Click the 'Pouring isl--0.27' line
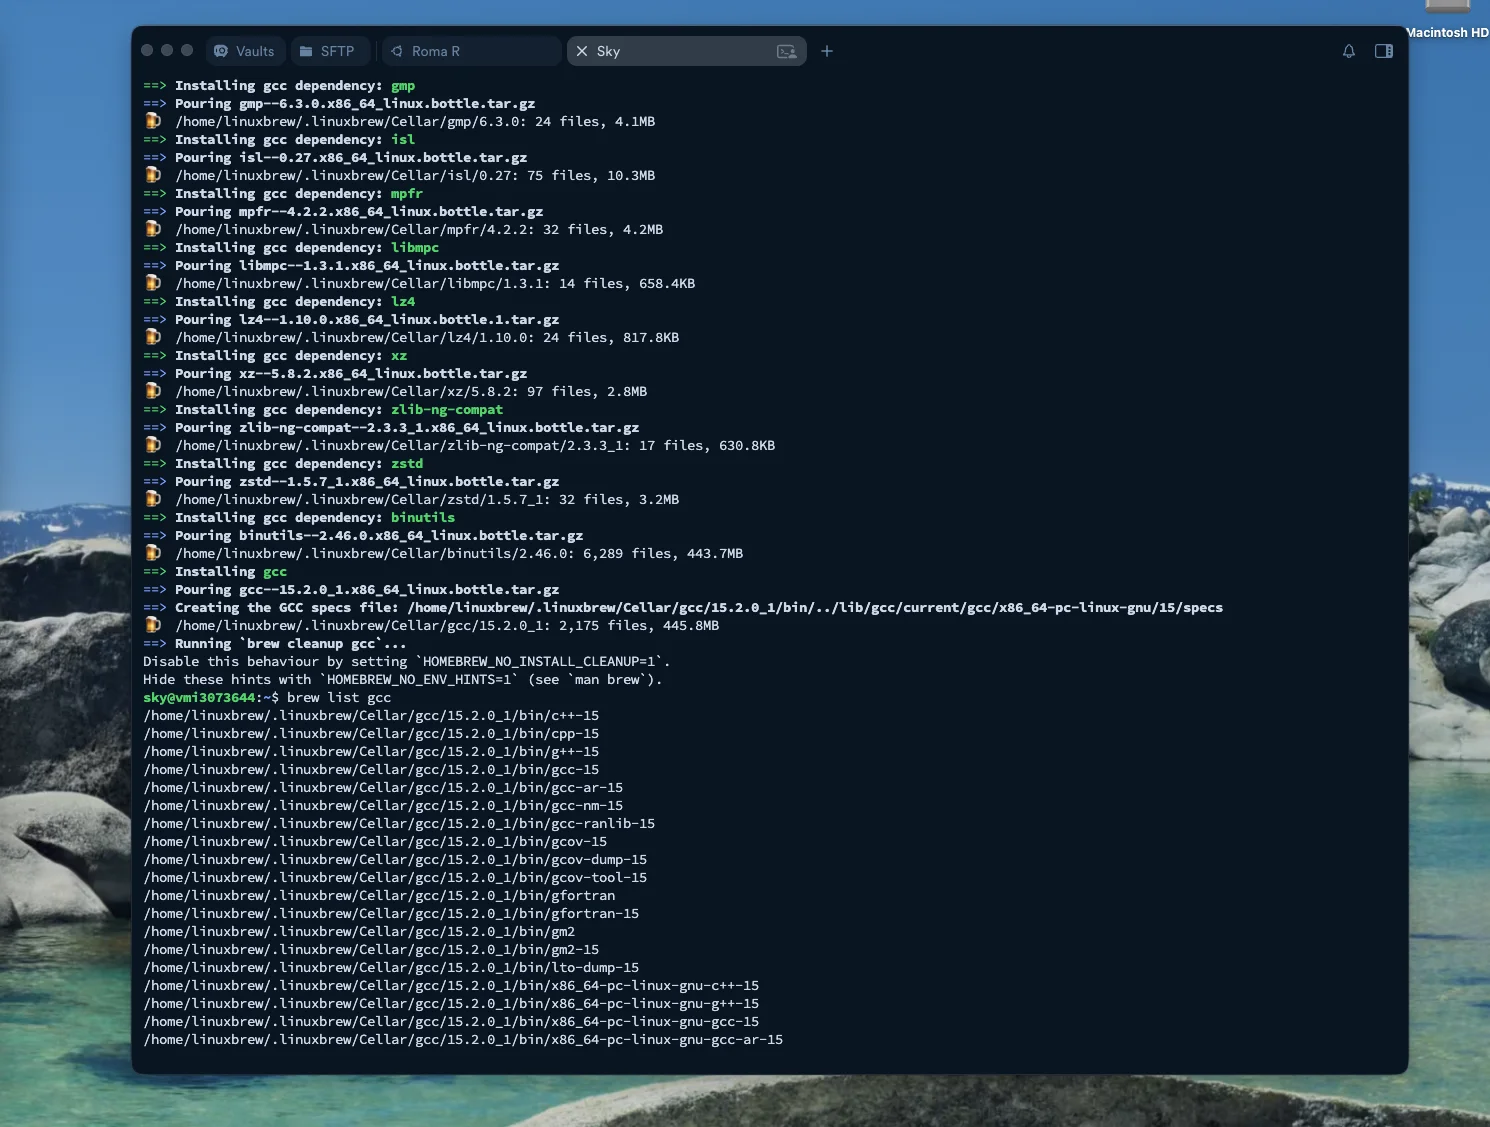Screen dimensions: 1490x1127 click(x=335, y=158)
